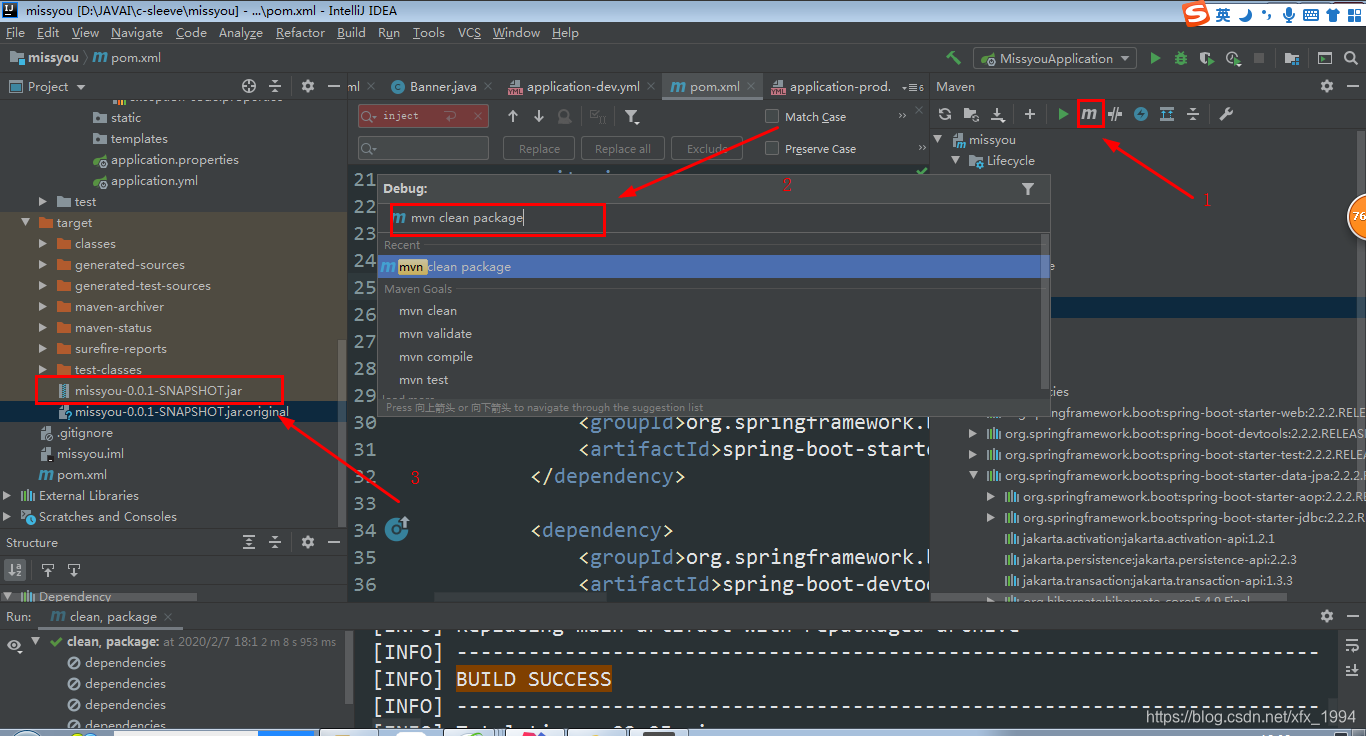The image size is (1366, 736).
Task: Click the gutter icon beside line 34
Action: (397, 528)
